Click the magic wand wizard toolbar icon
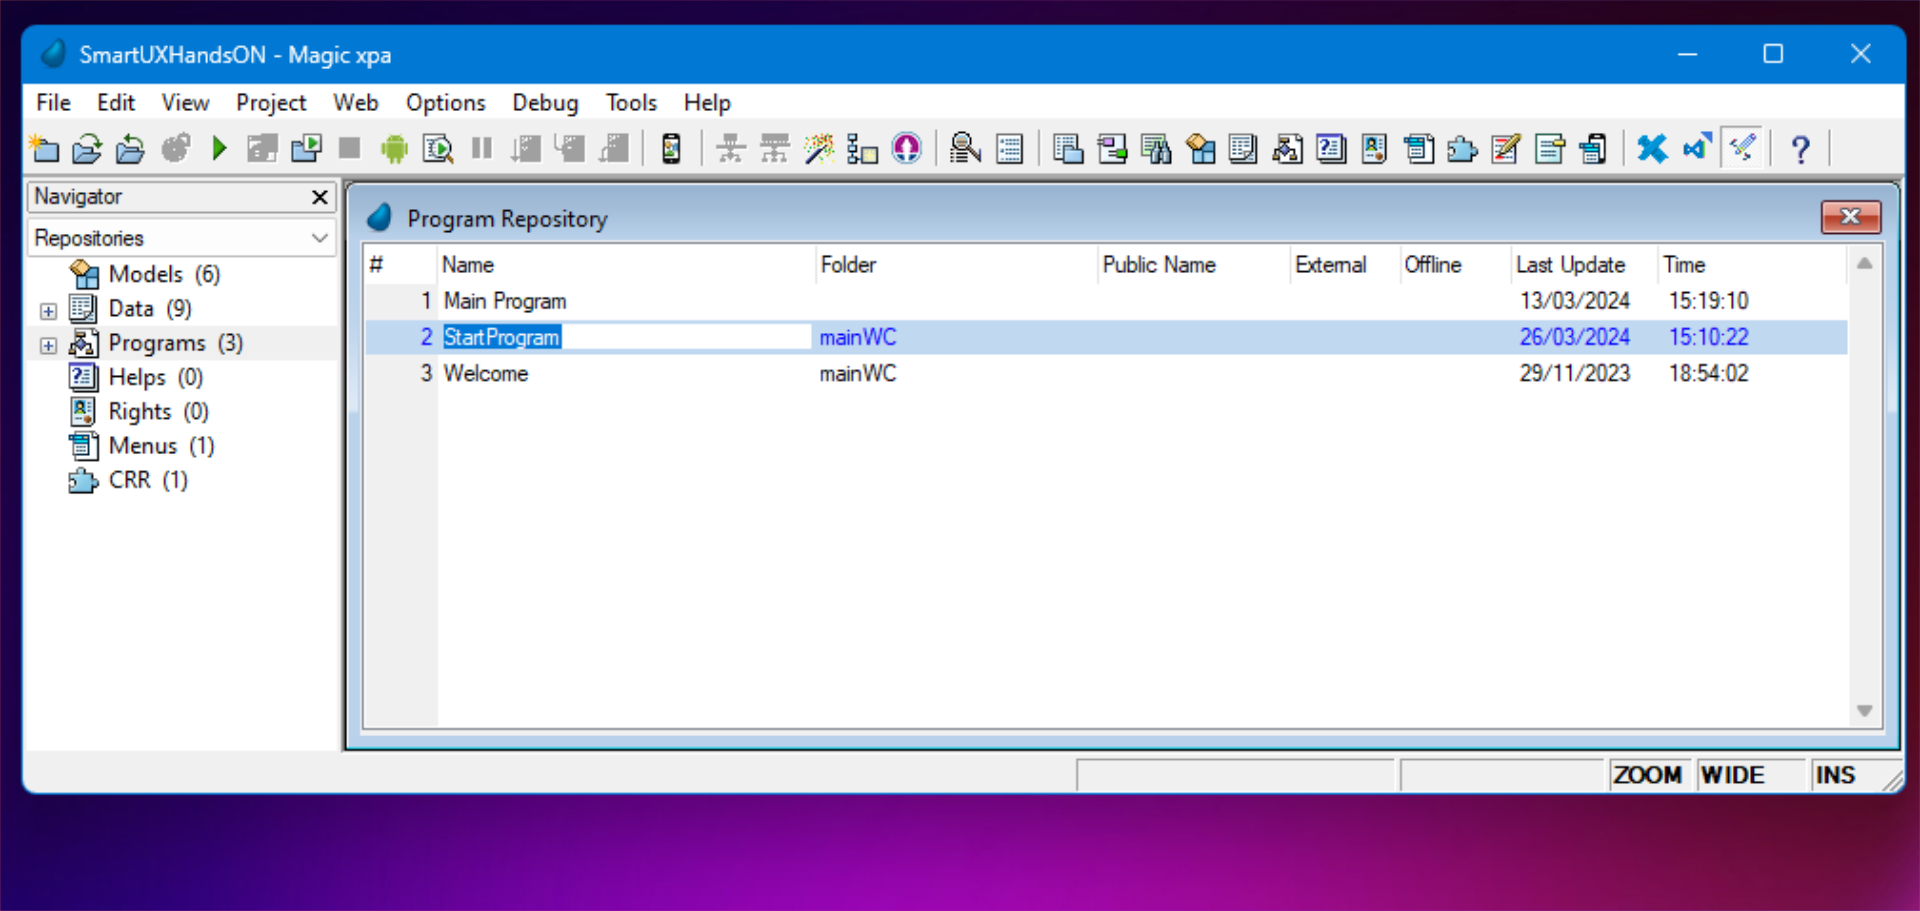Viewport: 1920px width, 911px height. click(818, 149)
